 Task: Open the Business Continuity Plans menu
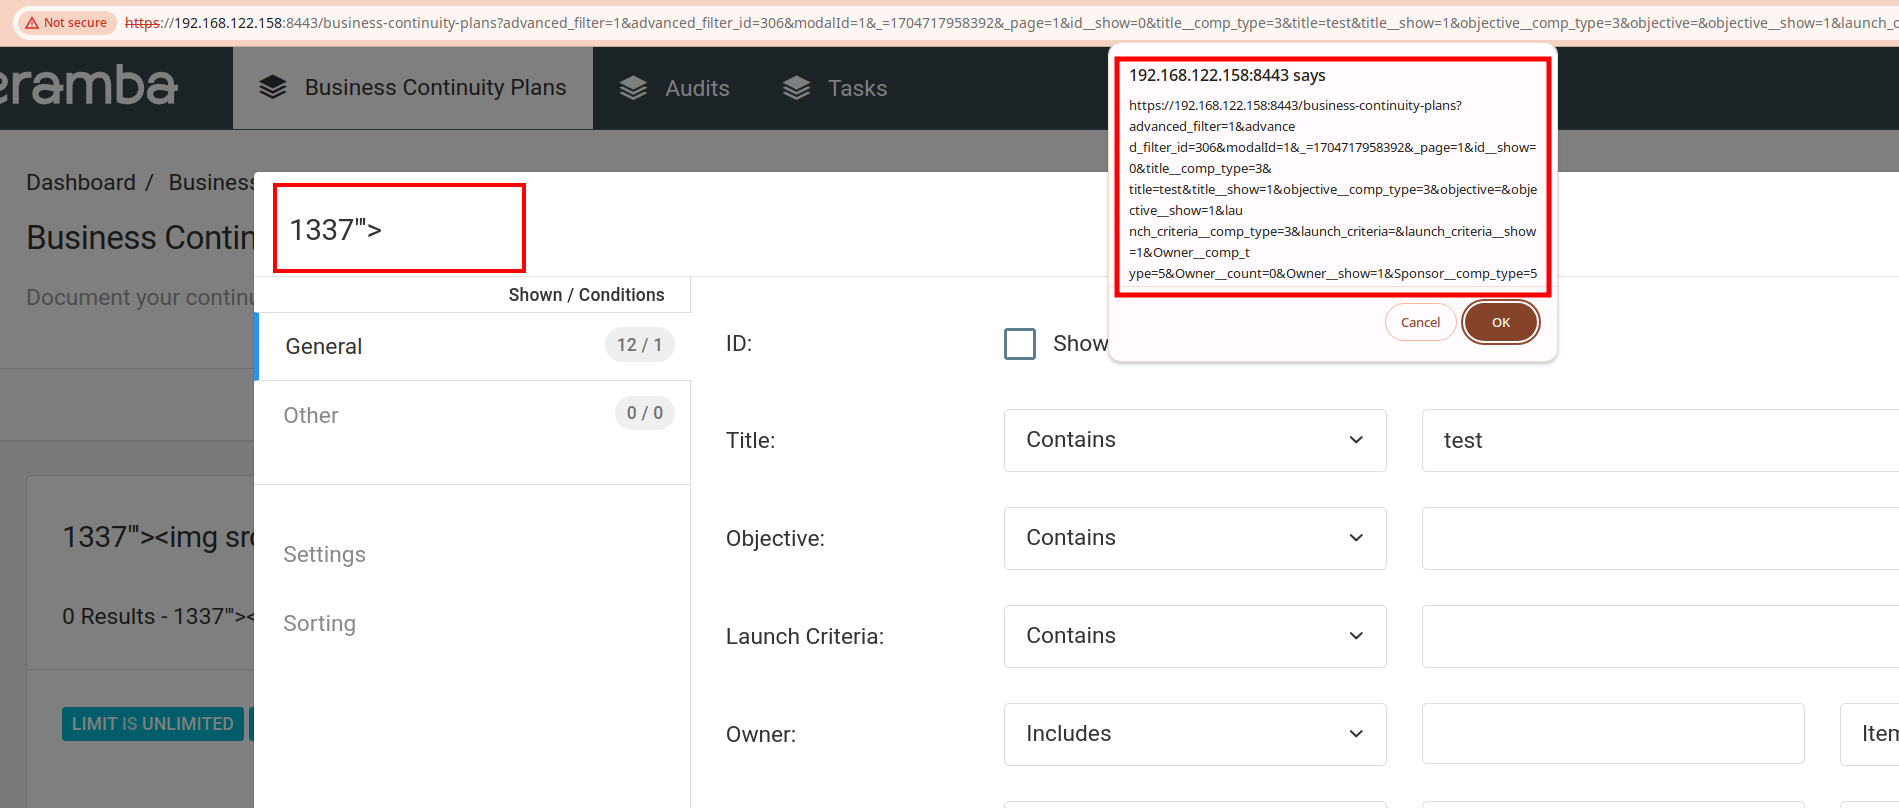click(413, 88)
